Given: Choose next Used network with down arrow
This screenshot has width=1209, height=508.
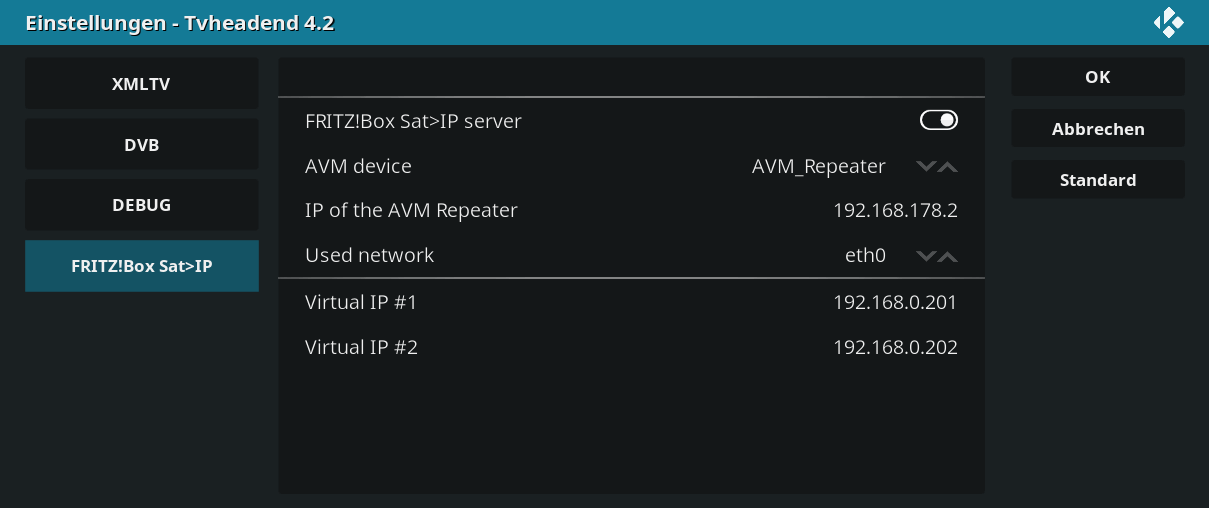Looking at the screenshot, I should [x=926, y=256].
